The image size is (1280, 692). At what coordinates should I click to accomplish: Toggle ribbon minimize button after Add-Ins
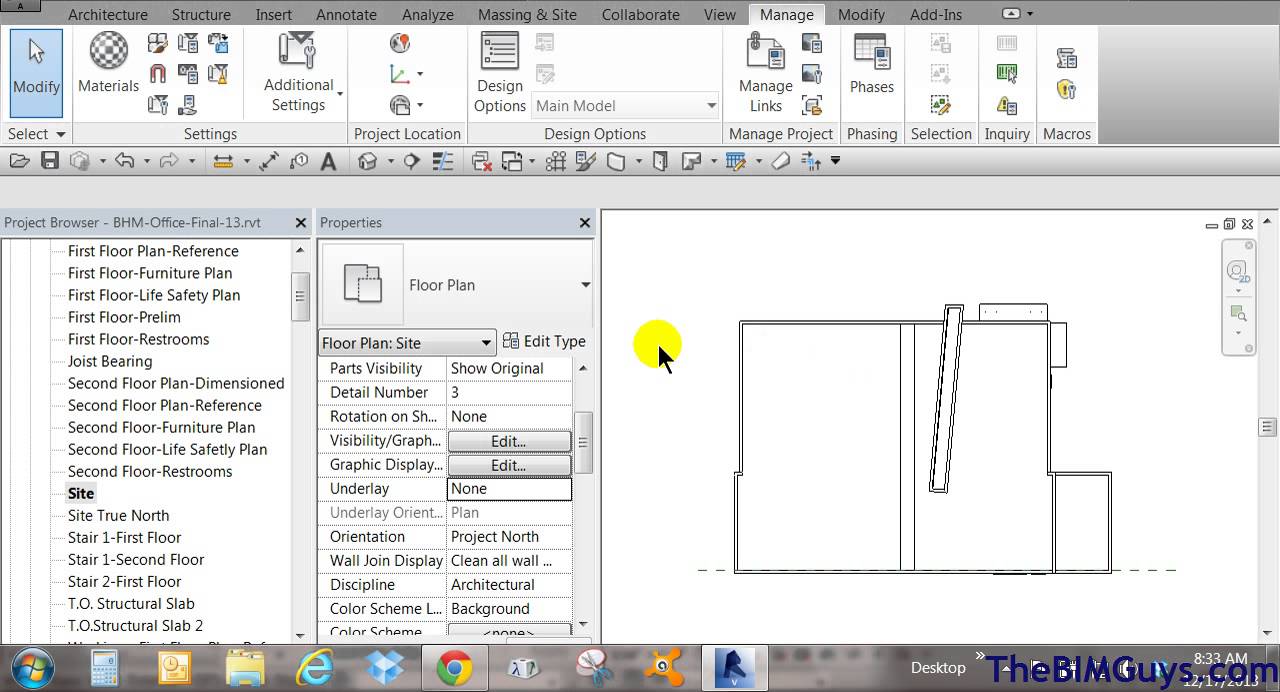(x=1011, y=14)
